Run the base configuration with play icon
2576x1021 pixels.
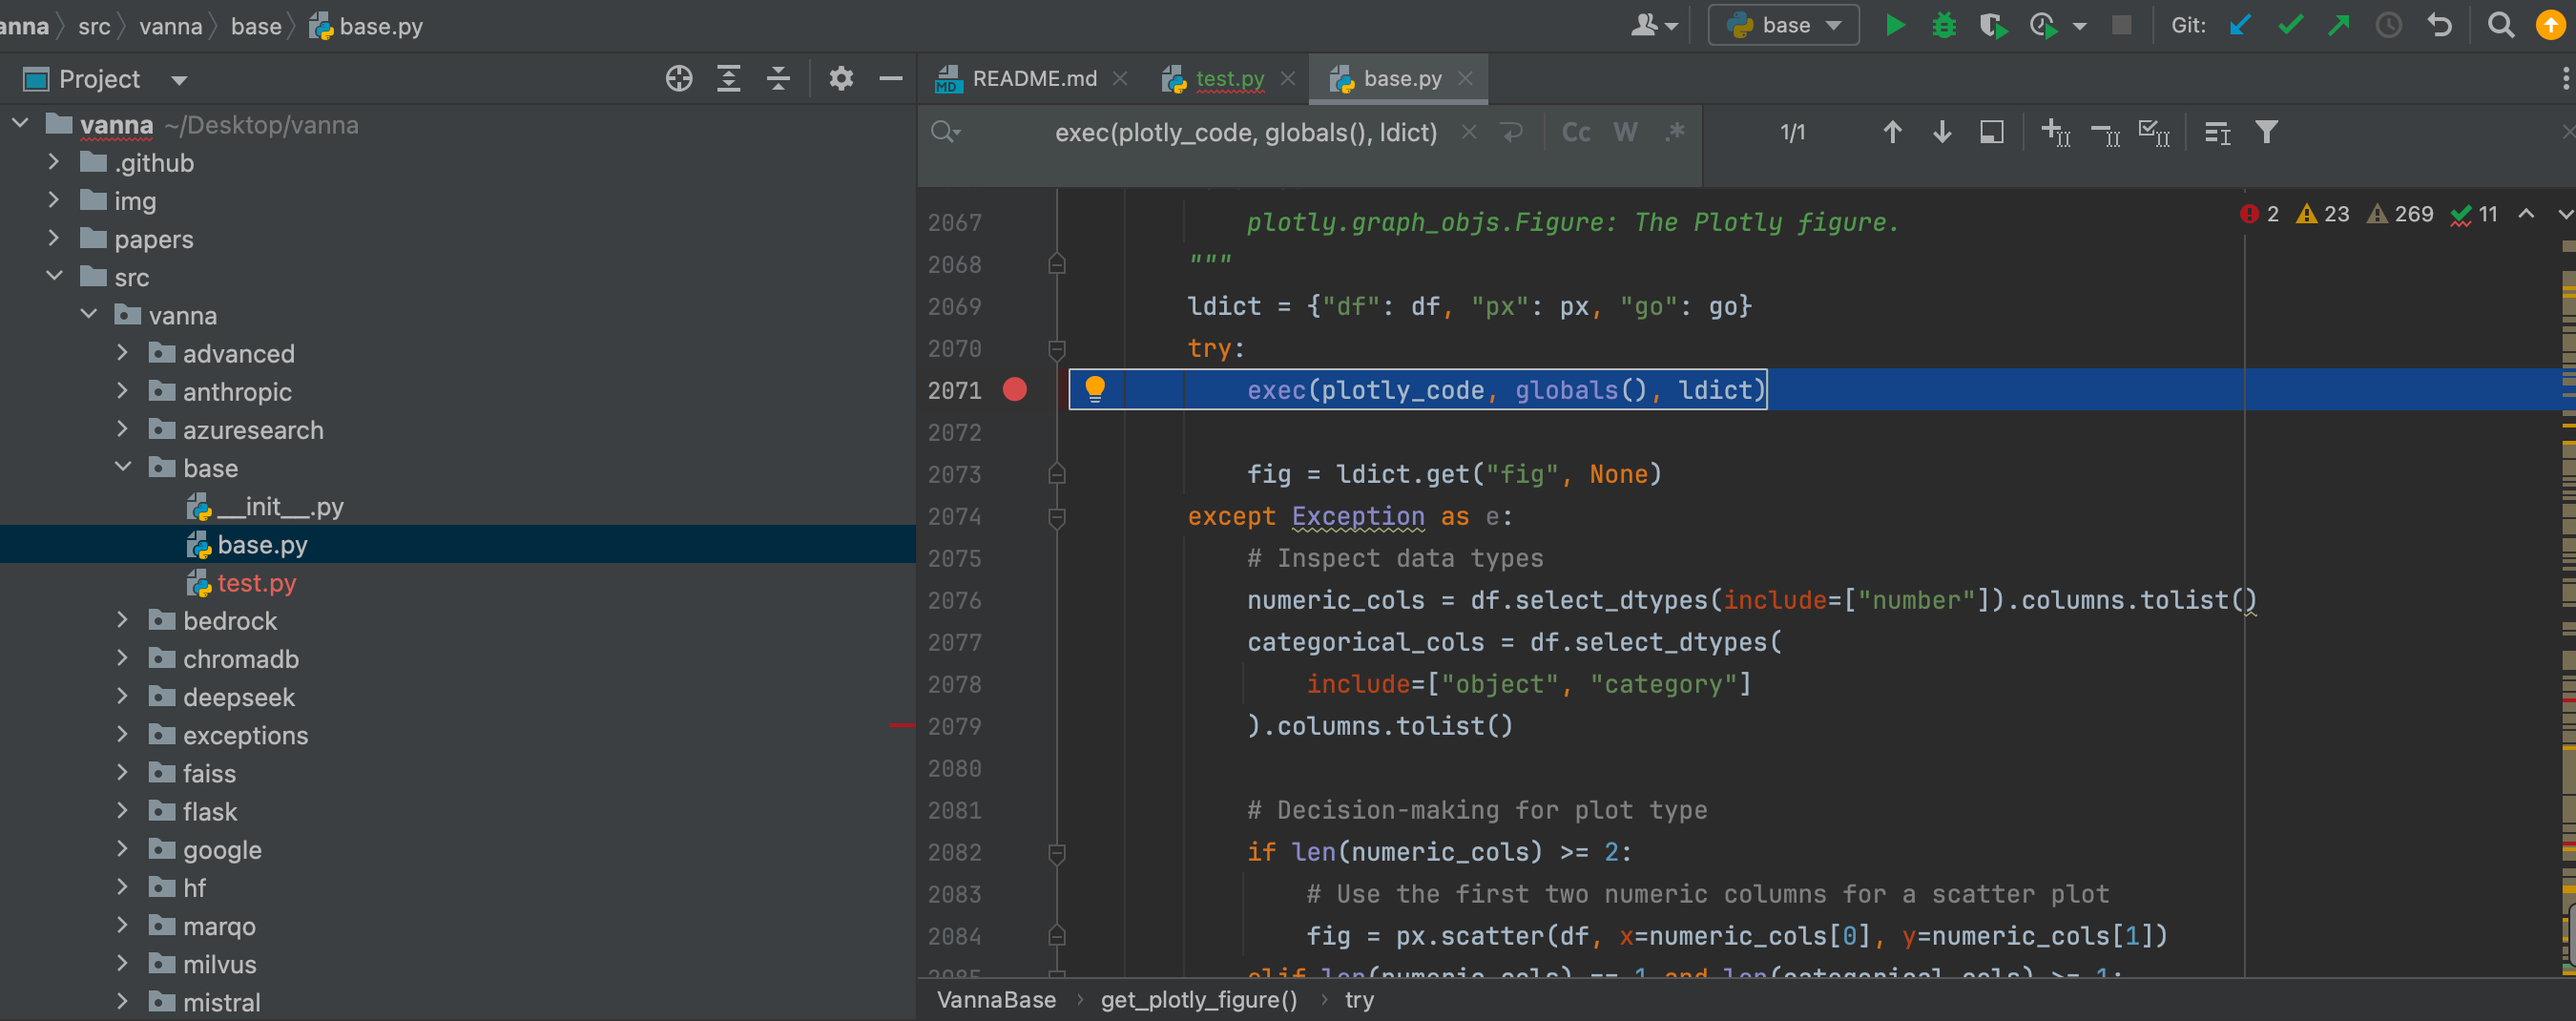(1894, 25)
